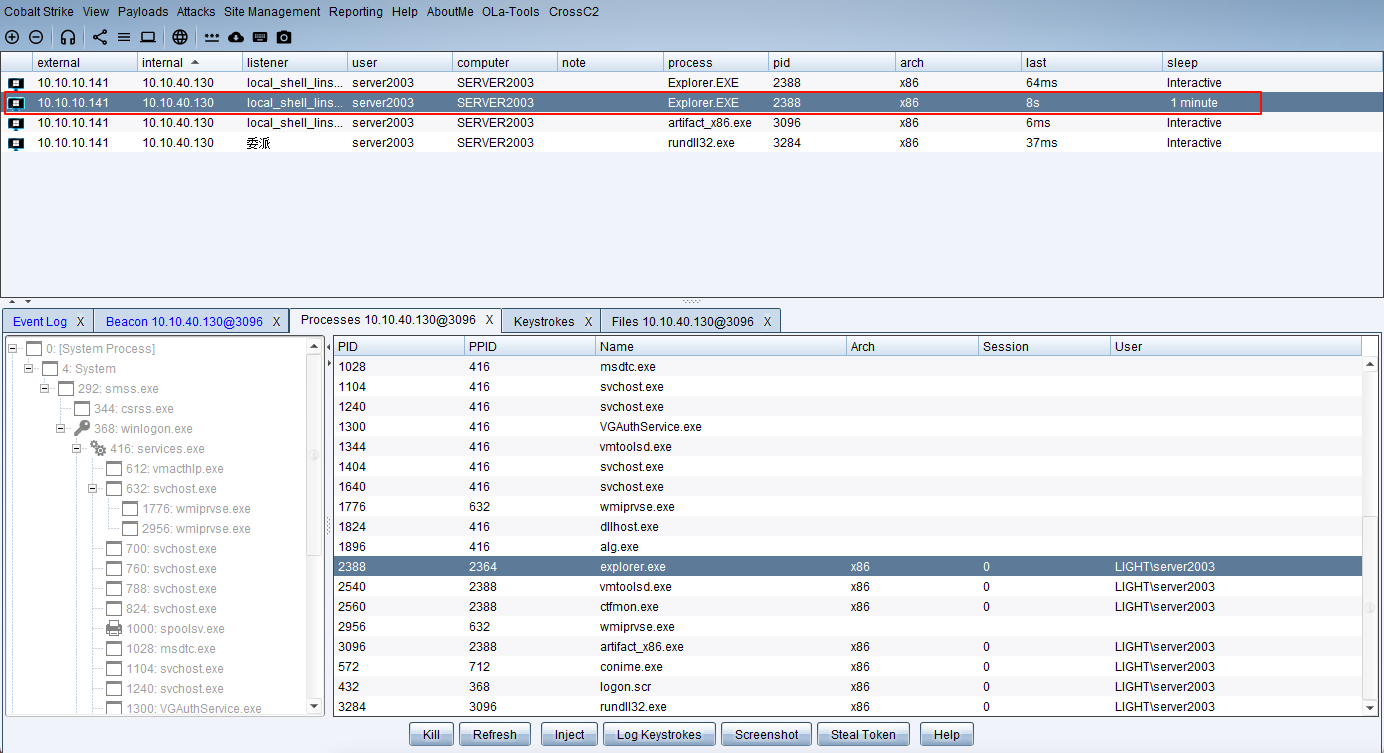The width and height of the screenshot is (1384, 753).
Task: Switch to session table list icon
Action: (x=124, y=37)
